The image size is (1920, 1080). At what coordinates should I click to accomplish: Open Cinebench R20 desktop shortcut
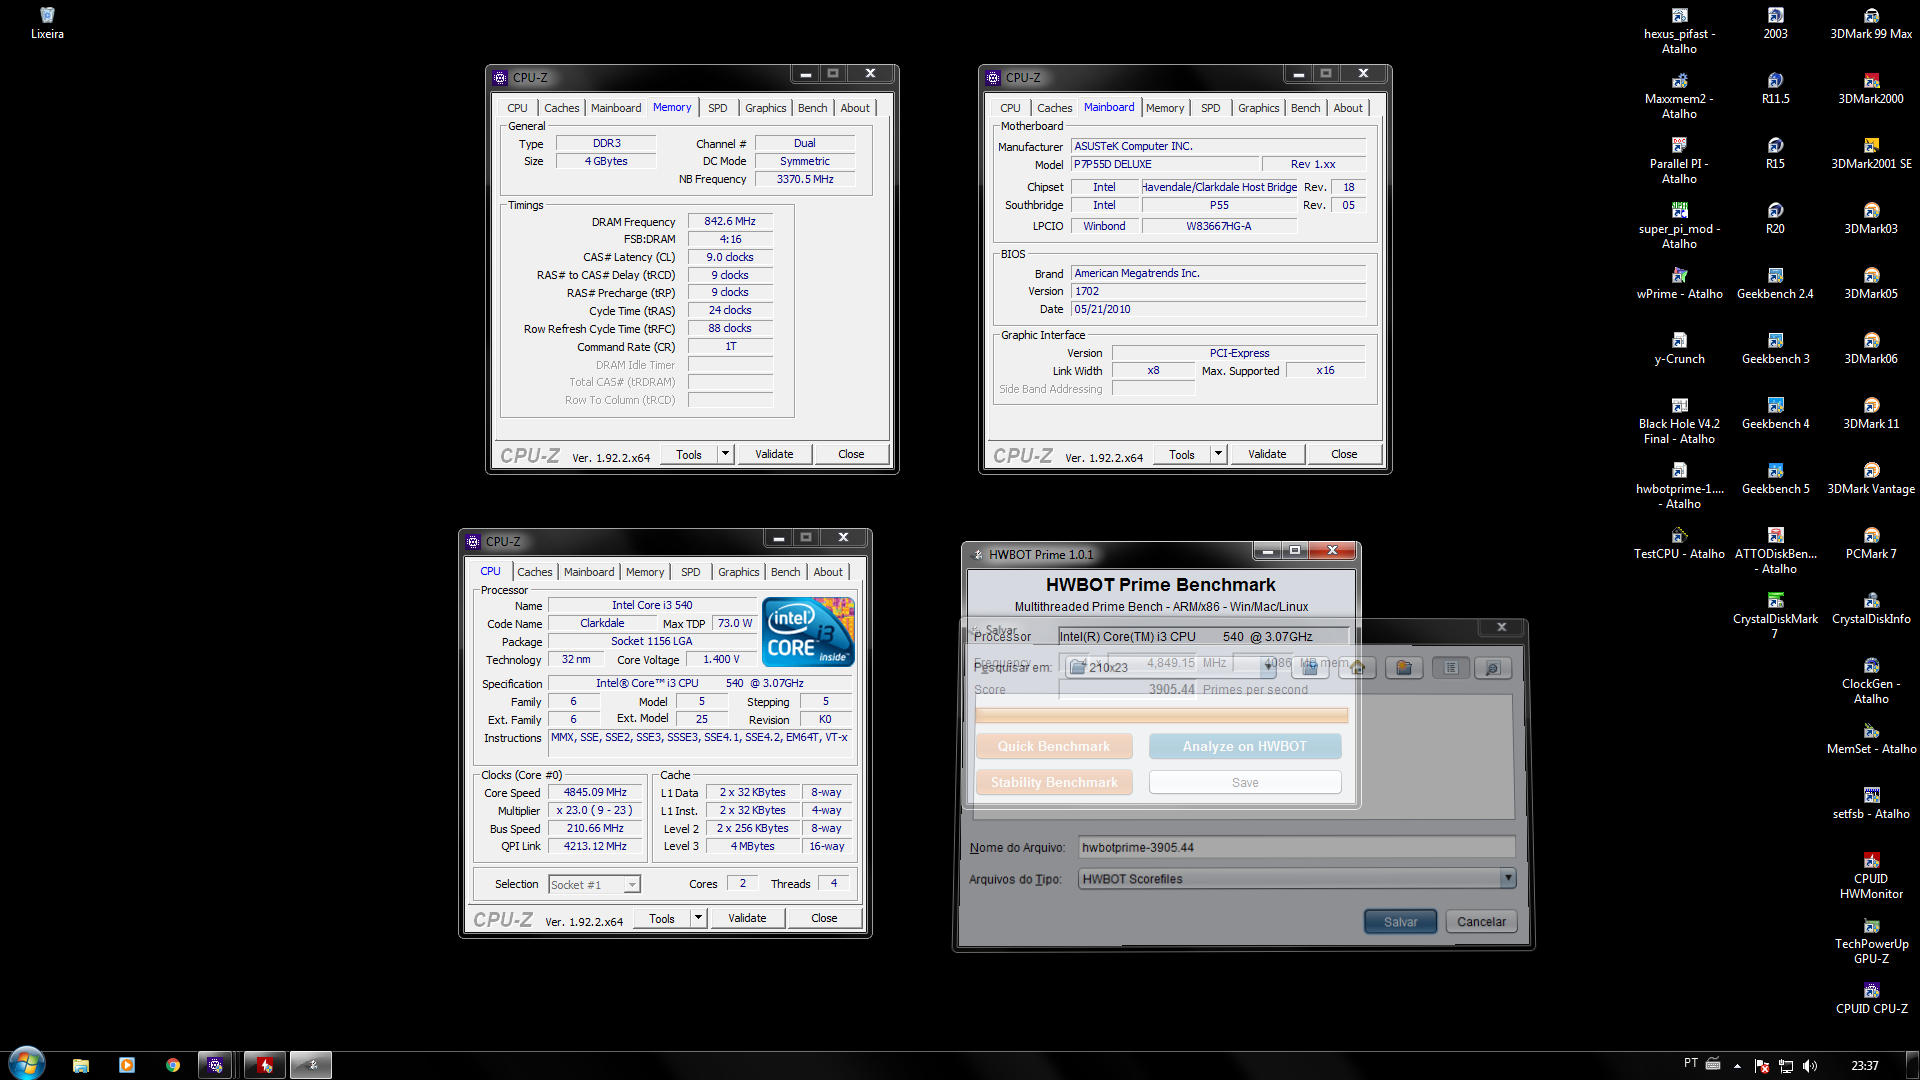(1775, 218)
